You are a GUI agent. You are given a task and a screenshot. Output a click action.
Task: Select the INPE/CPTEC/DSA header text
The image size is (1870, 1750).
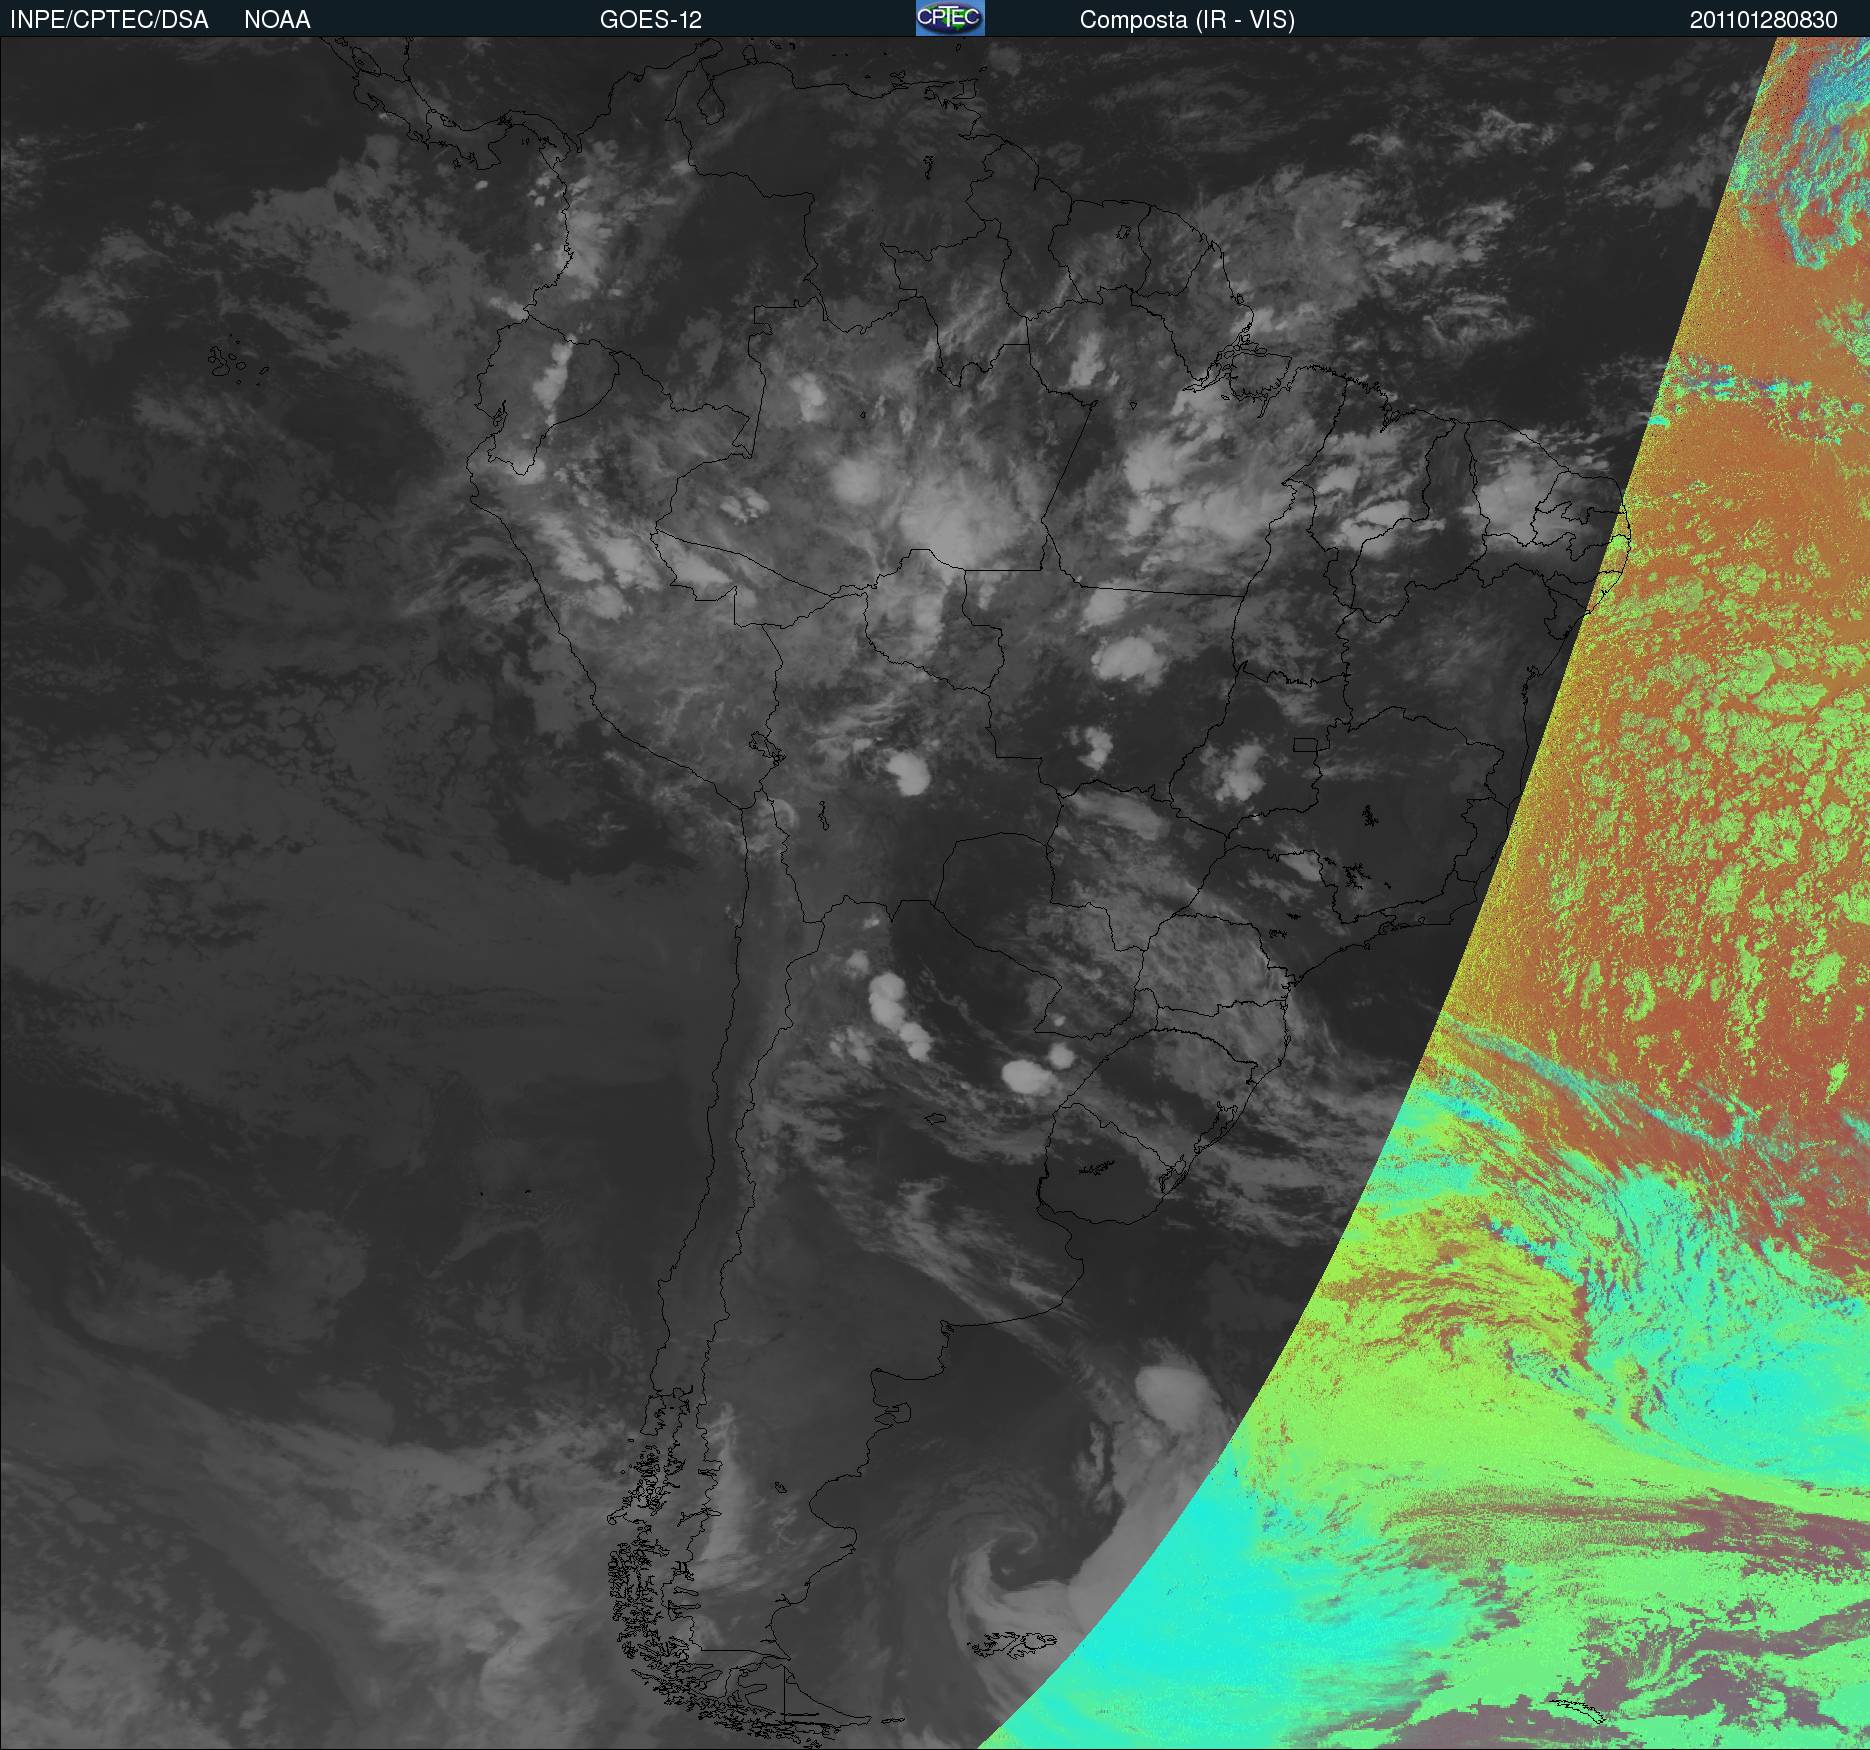(x=109, y=20)
